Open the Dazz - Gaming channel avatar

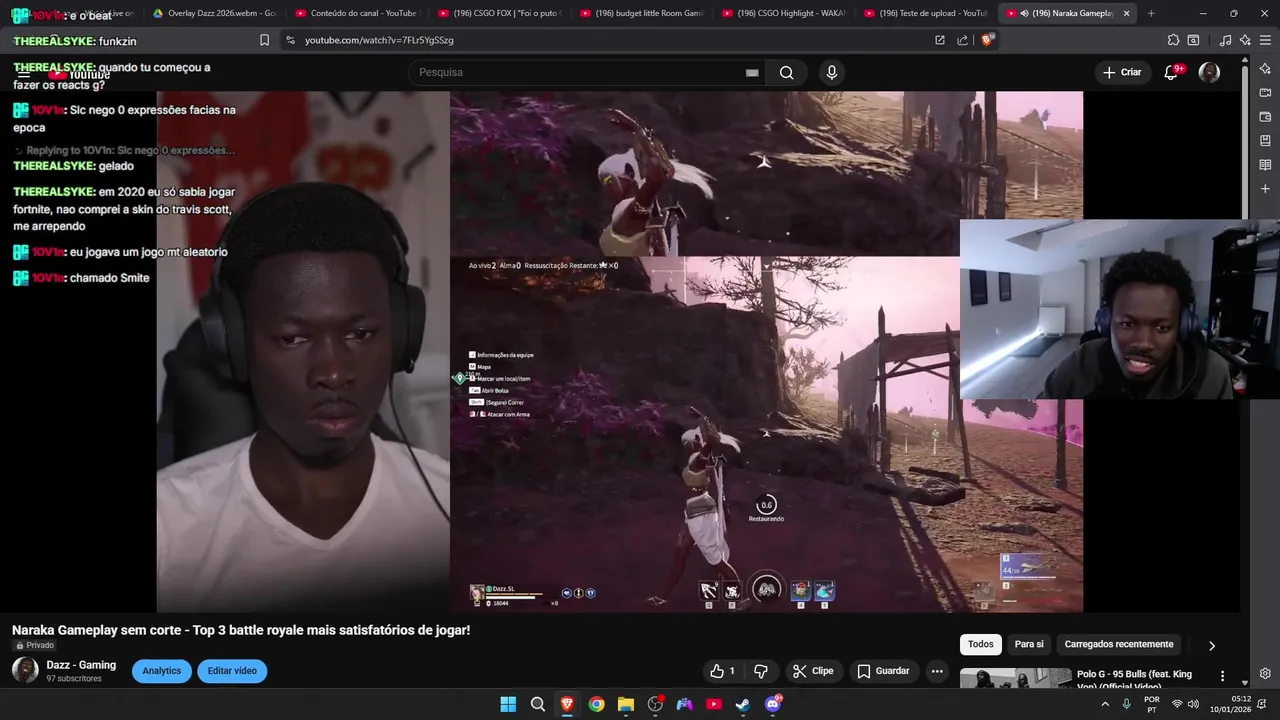[25, 670]
